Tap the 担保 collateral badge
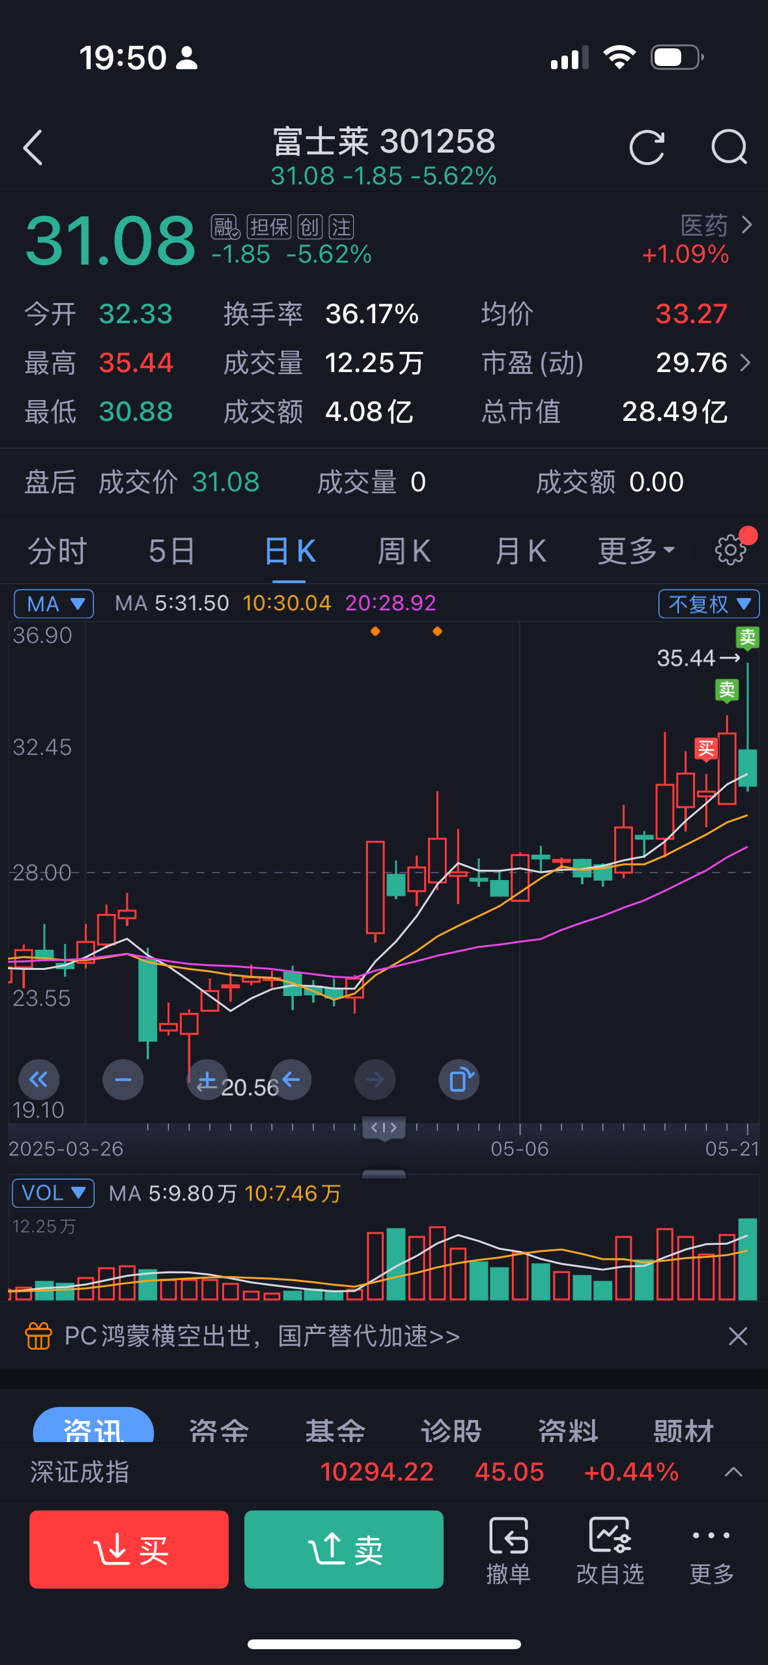769x1665 pixels. point(269,227)
